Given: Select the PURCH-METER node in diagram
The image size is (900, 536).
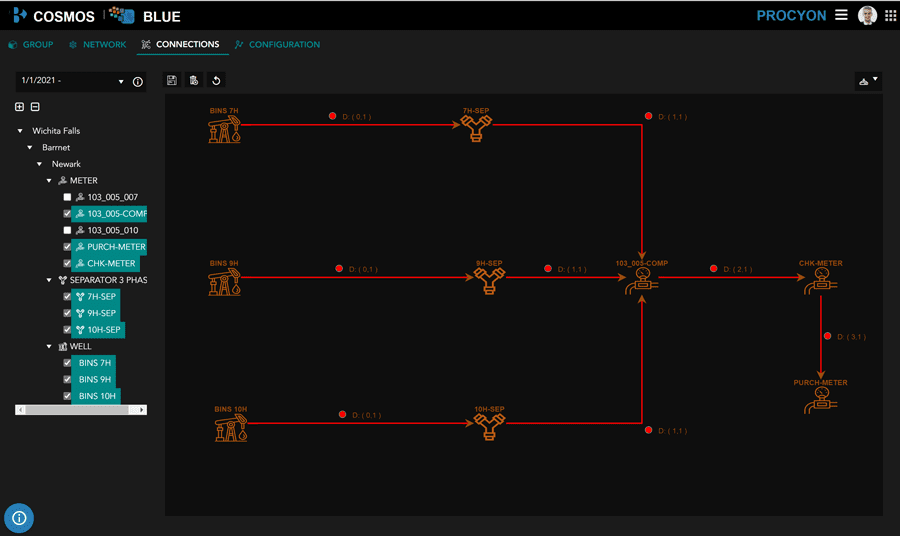Looking at the screenshot, I should 821,401.
